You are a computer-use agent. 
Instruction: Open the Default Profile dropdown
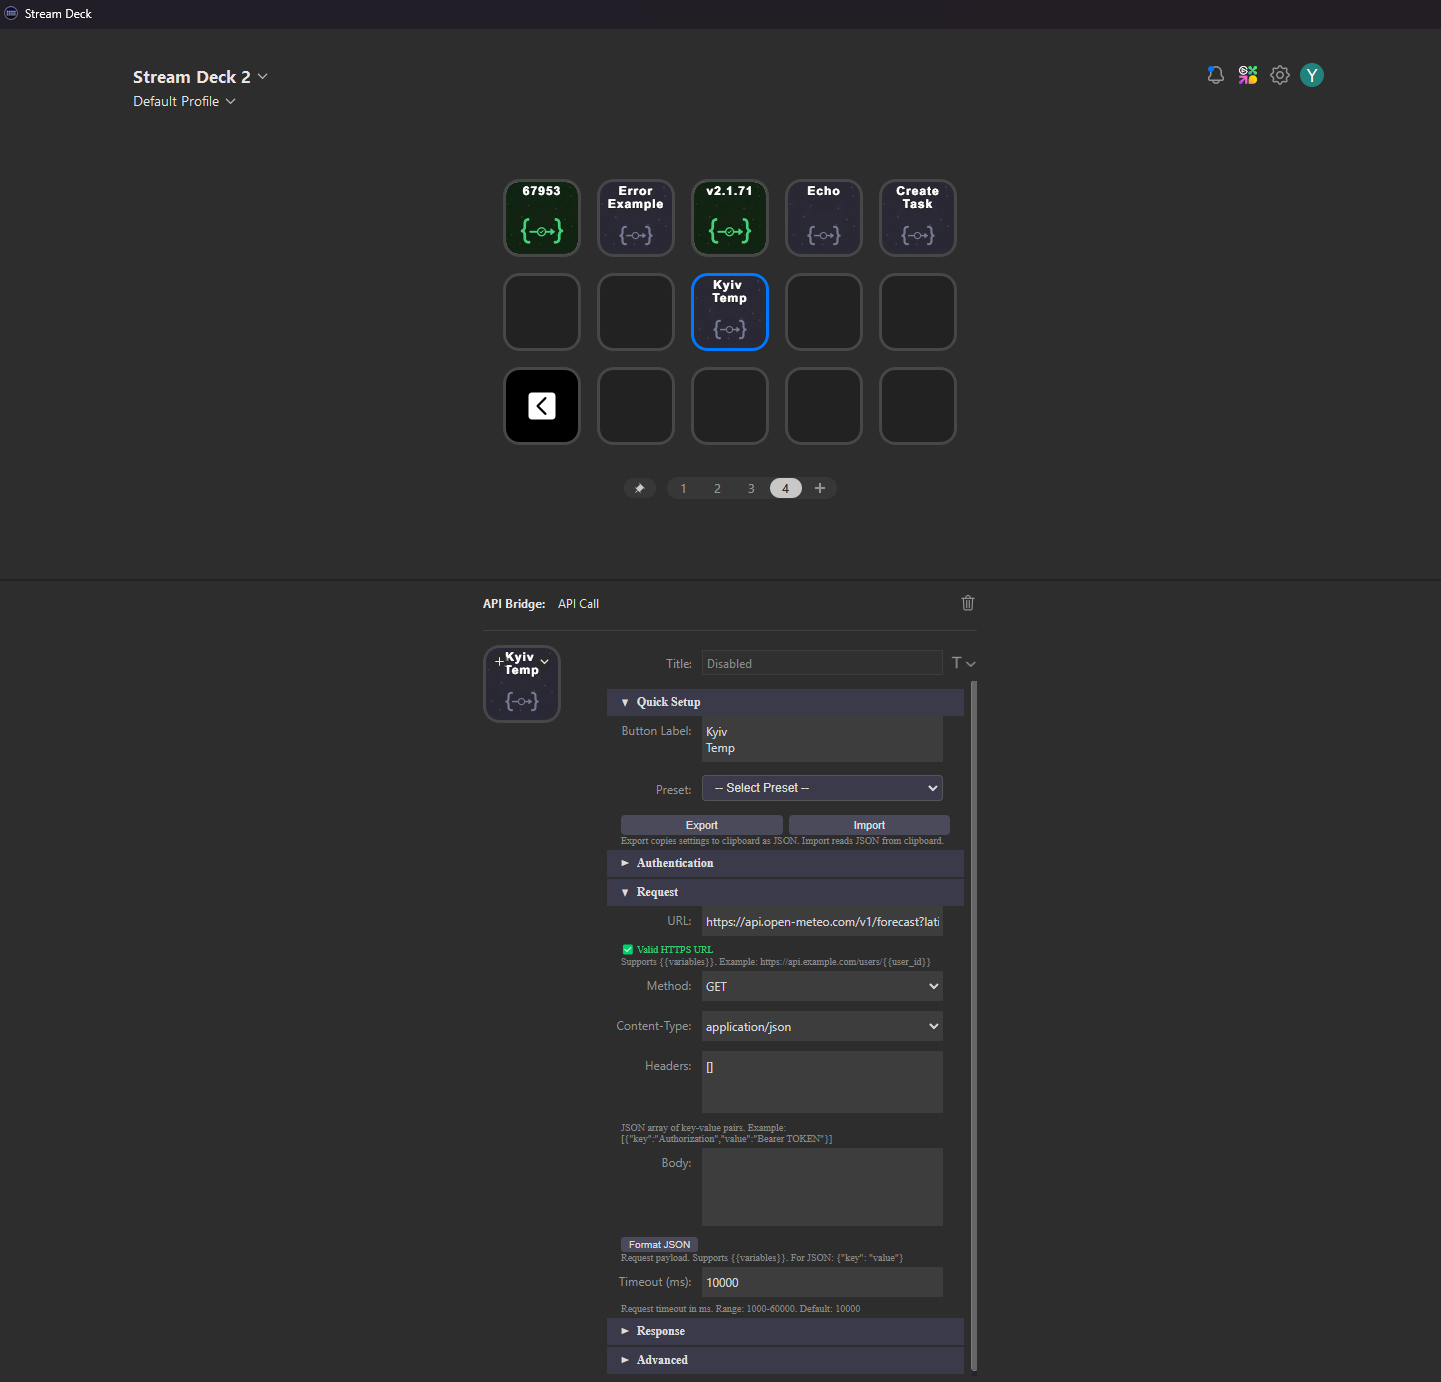click(x=184, y=101)
